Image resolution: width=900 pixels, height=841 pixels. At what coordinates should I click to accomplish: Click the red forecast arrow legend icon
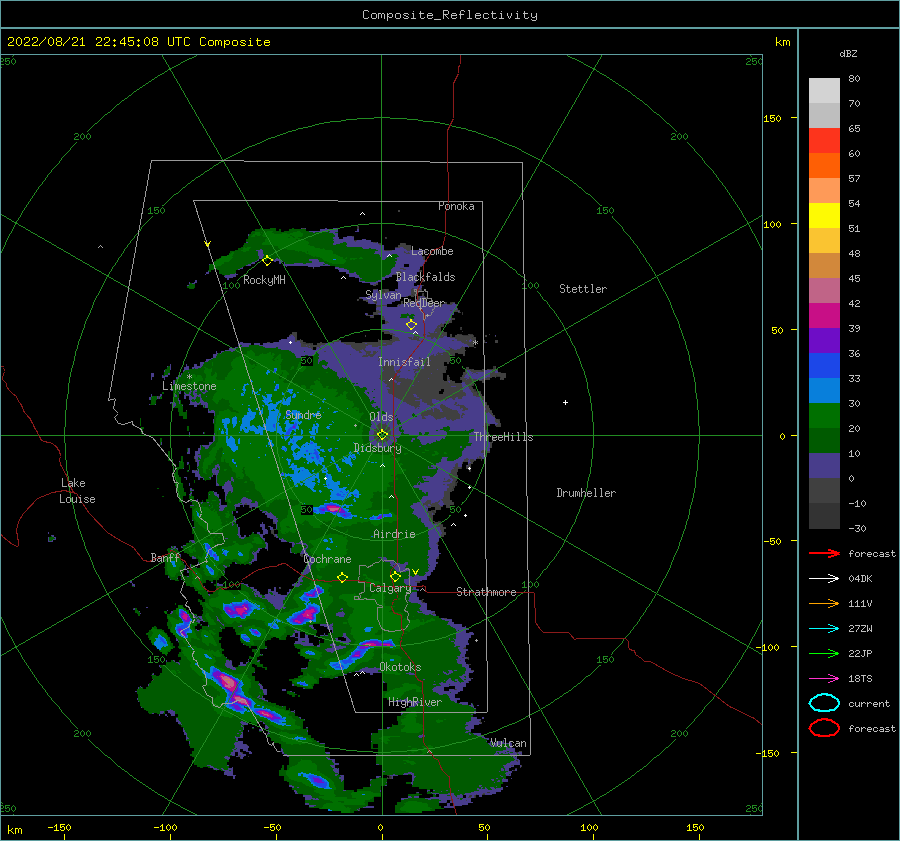pyautogui.click(x=824, y=553)
